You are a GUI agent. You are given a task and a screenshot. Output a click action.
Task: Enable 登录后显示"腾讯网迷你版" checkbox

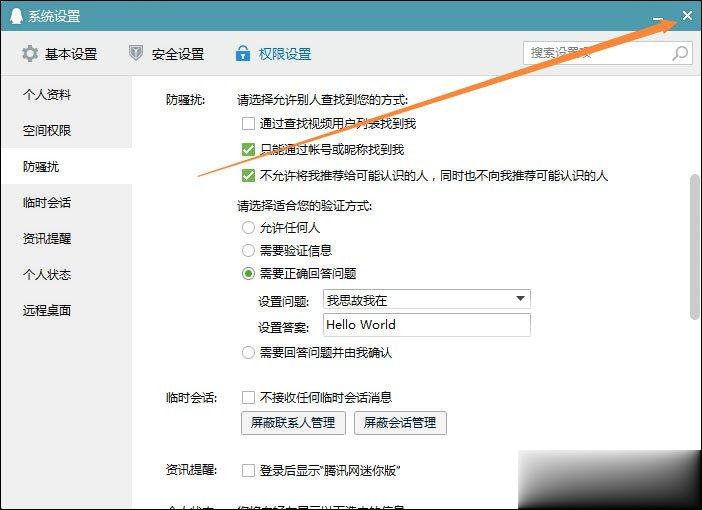(248, 470)
